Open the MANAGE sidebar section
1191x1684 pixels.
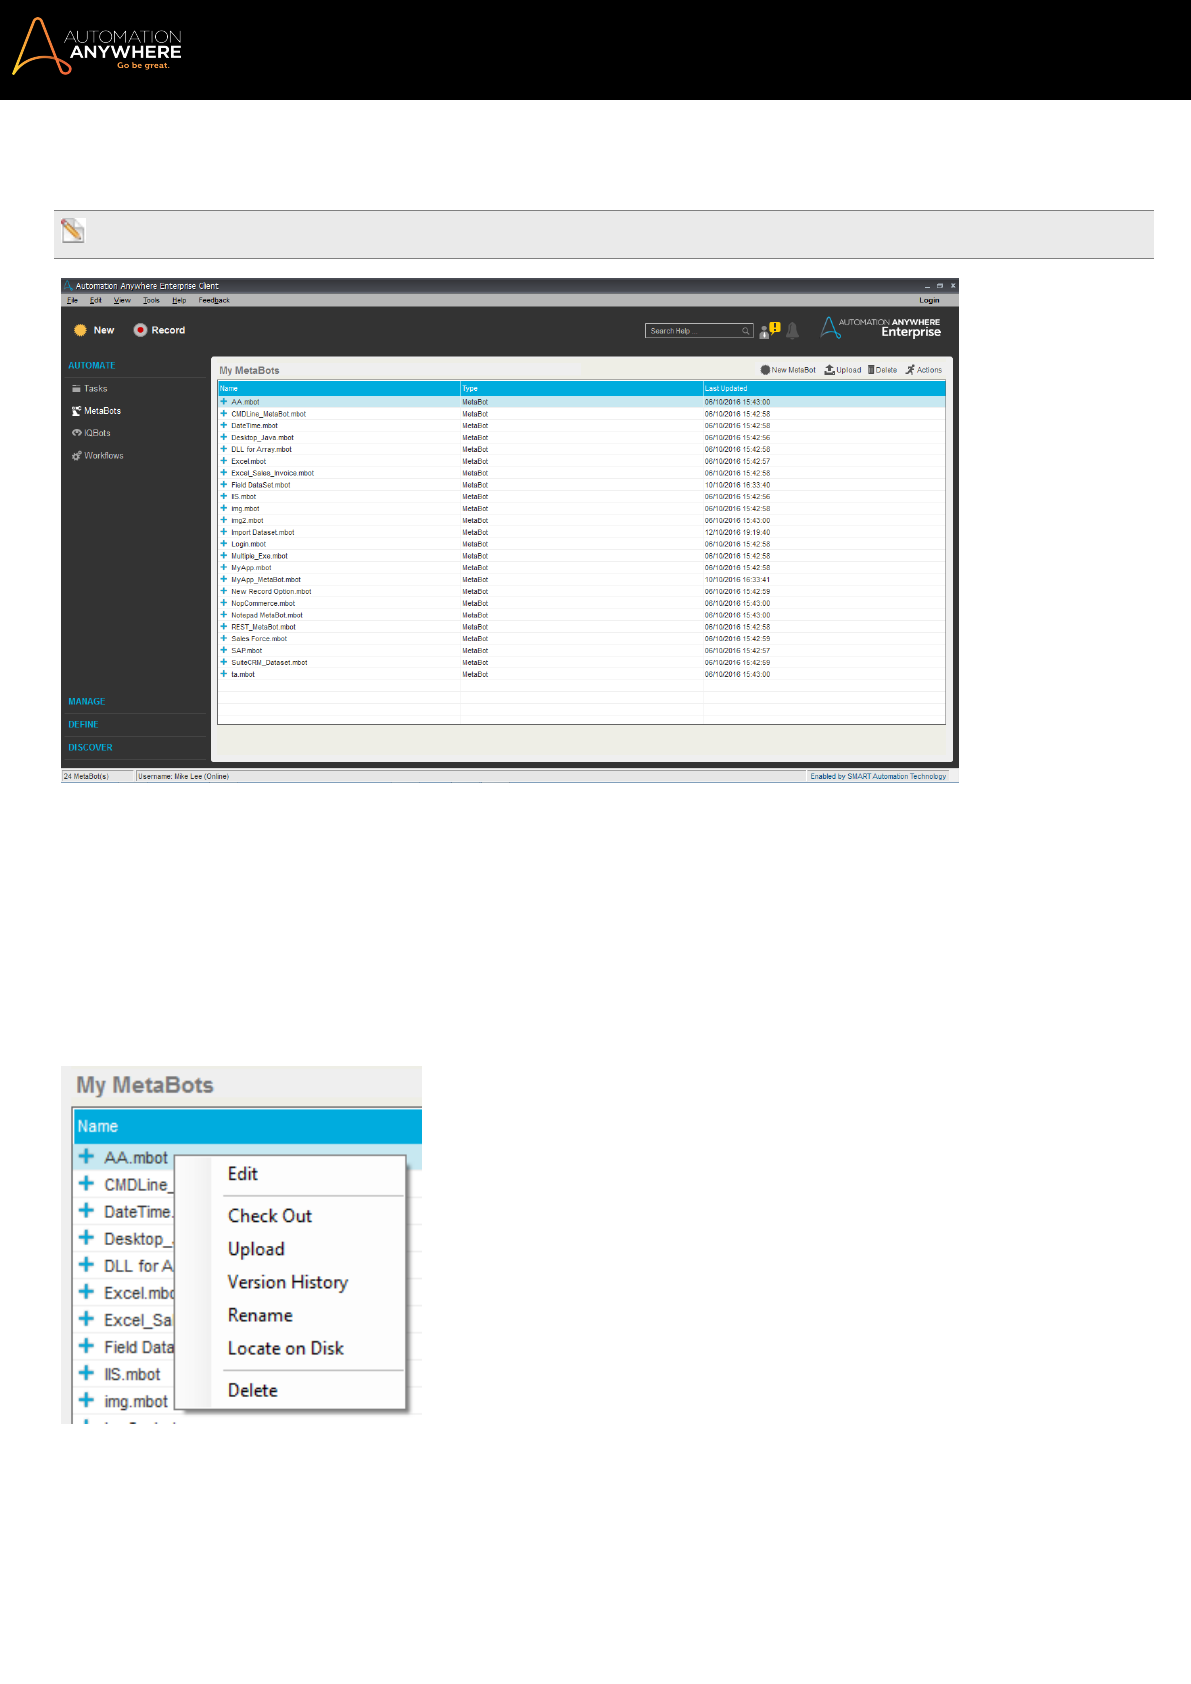coord(87,702)
